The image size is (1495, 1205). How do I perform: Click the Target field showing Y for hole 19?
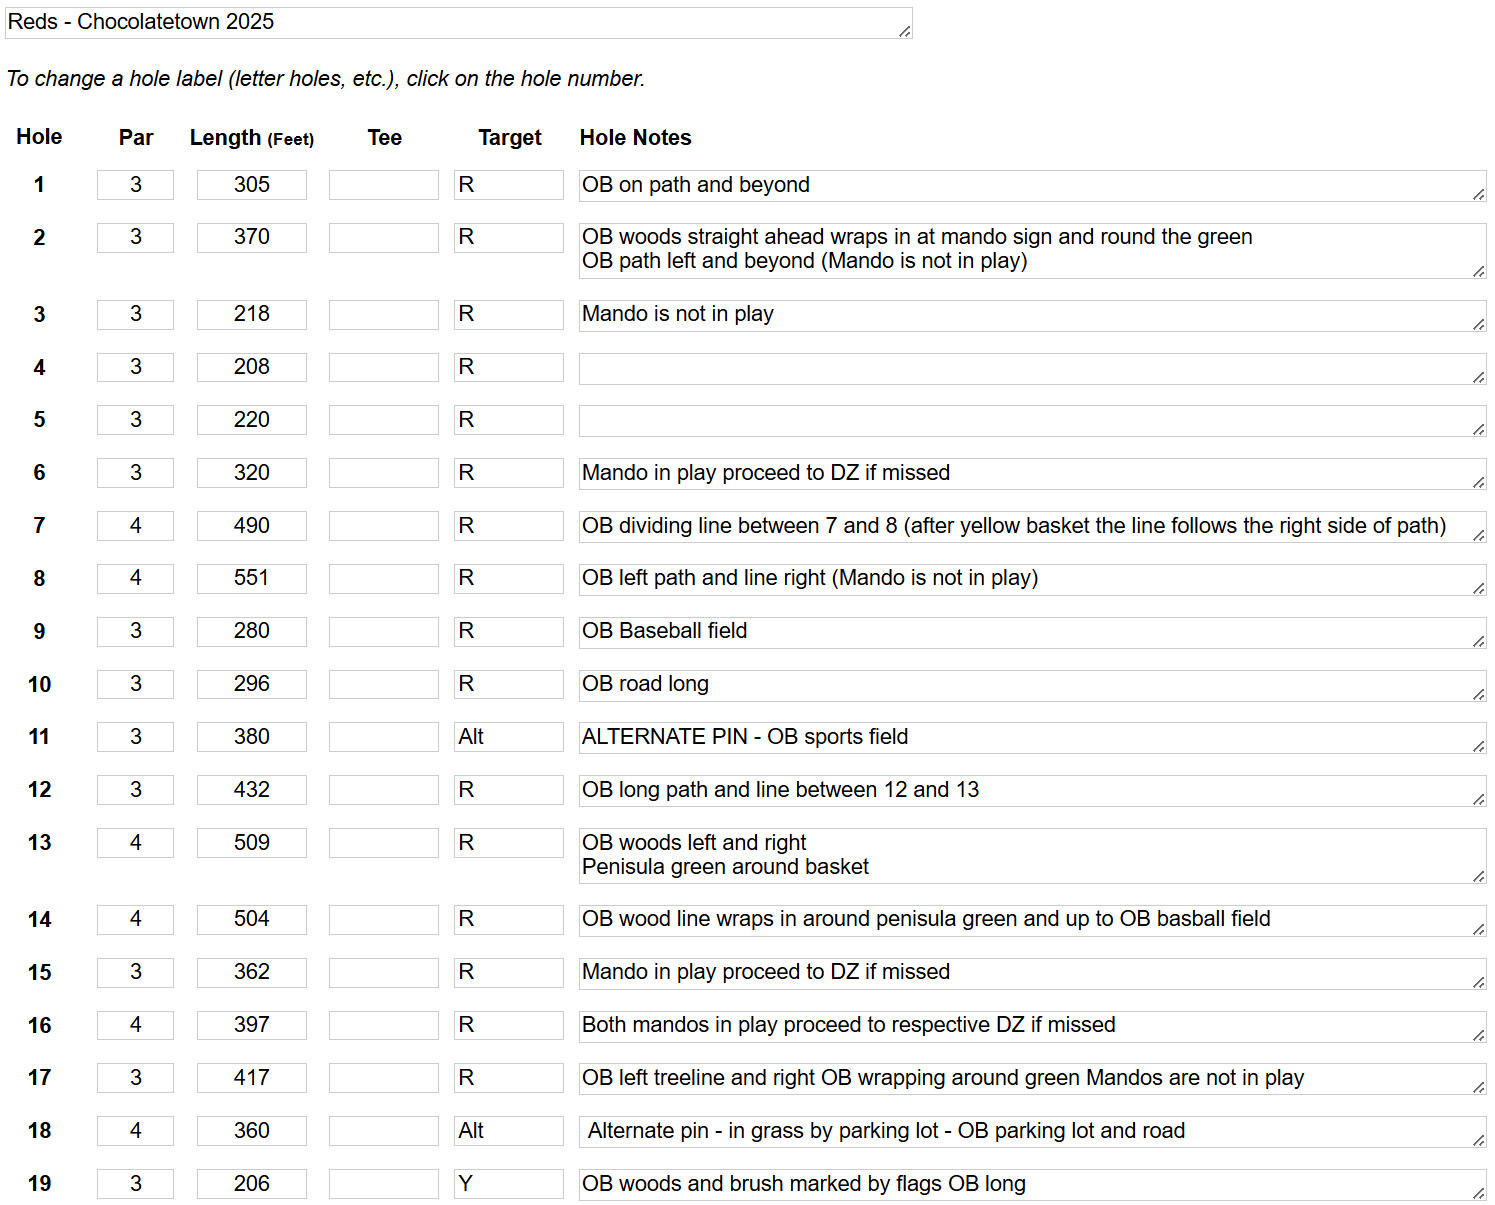[509, 1184]
